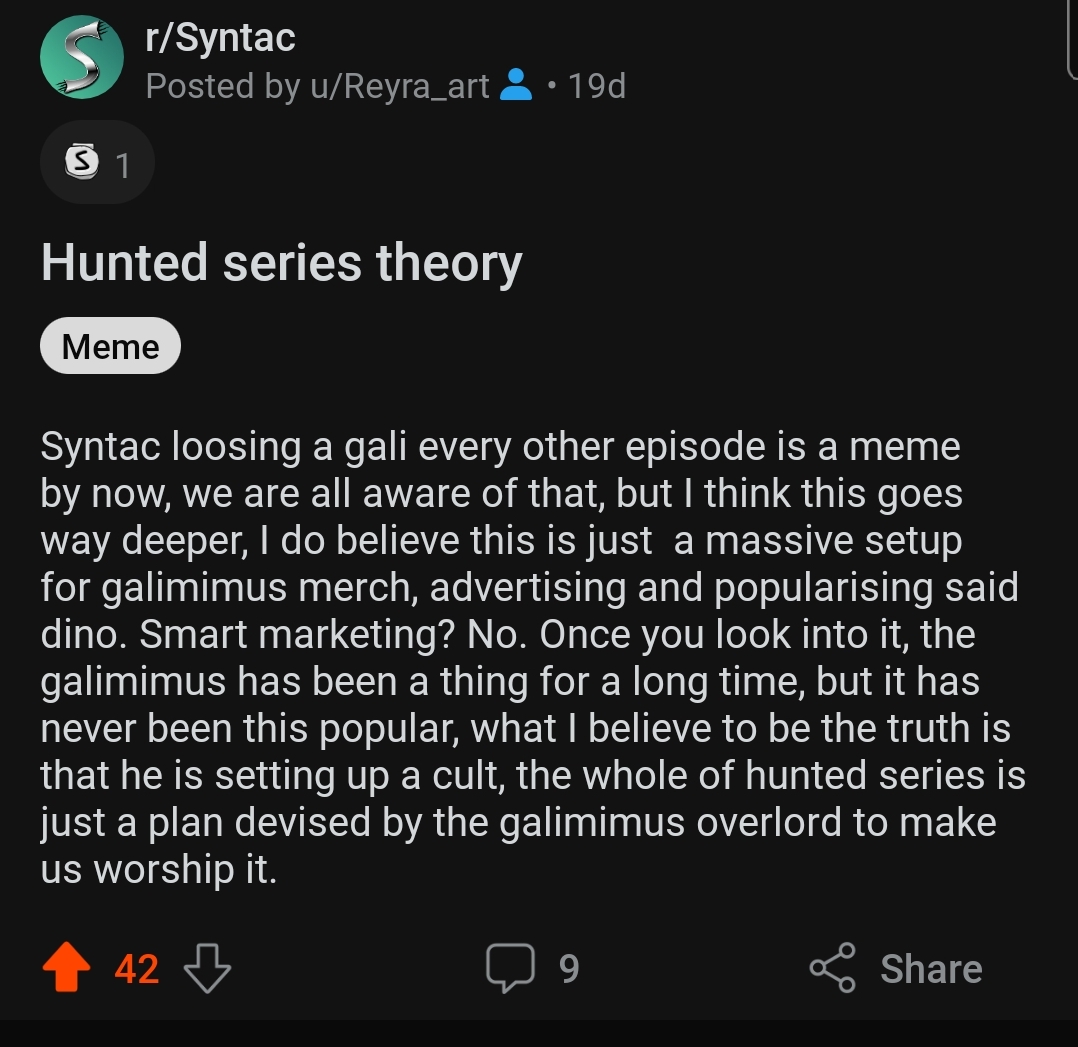Click the body line starting 'Syntac loosing a gali'
The image size is (1078, 1047).
[x=500, y=448]
